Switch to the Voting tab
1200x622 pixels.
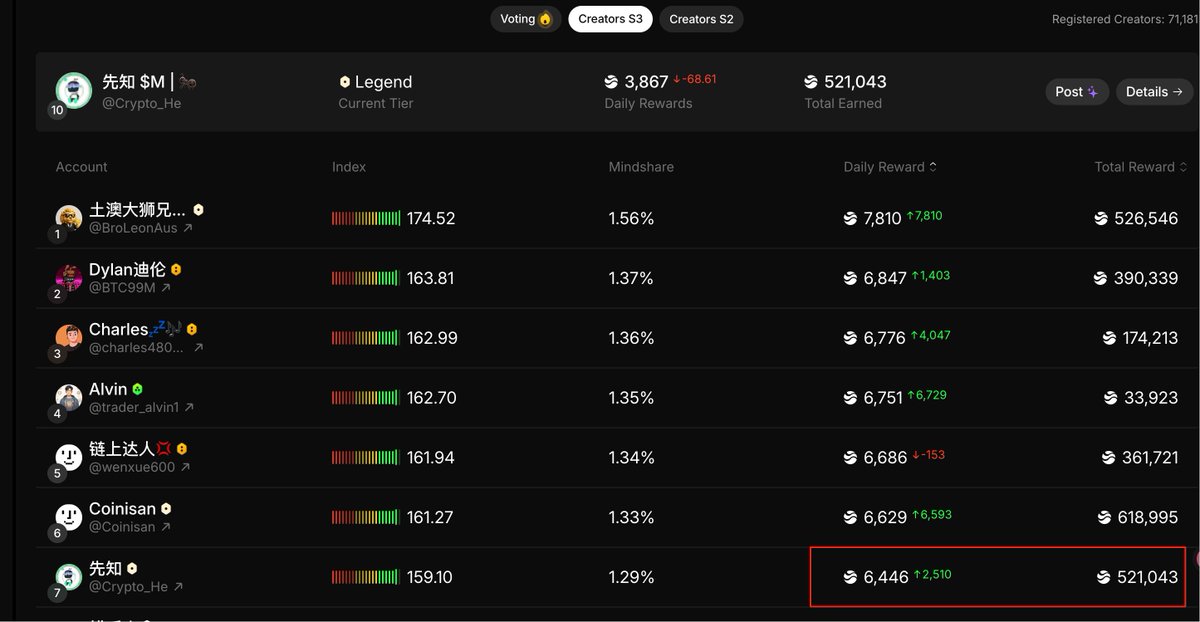[526, 19]
